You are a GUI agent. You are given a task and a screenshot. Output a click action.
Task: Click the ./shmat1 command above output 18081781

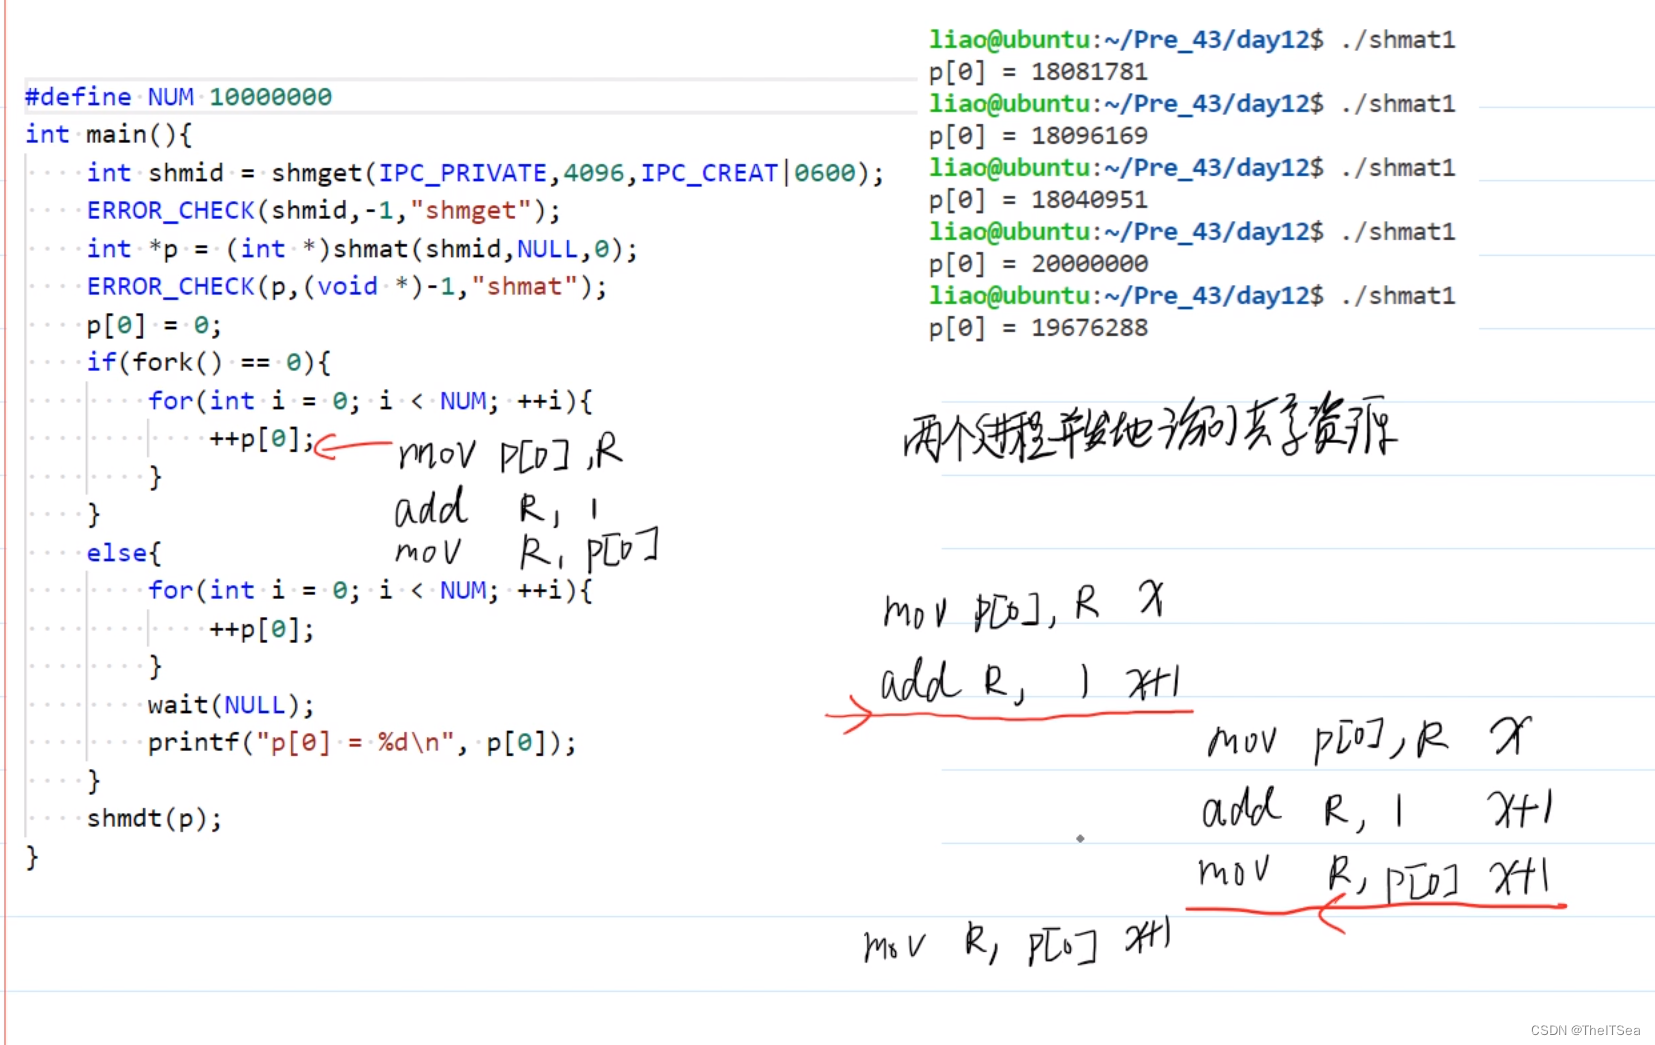pyautogui.click(x=1398, y=40)
